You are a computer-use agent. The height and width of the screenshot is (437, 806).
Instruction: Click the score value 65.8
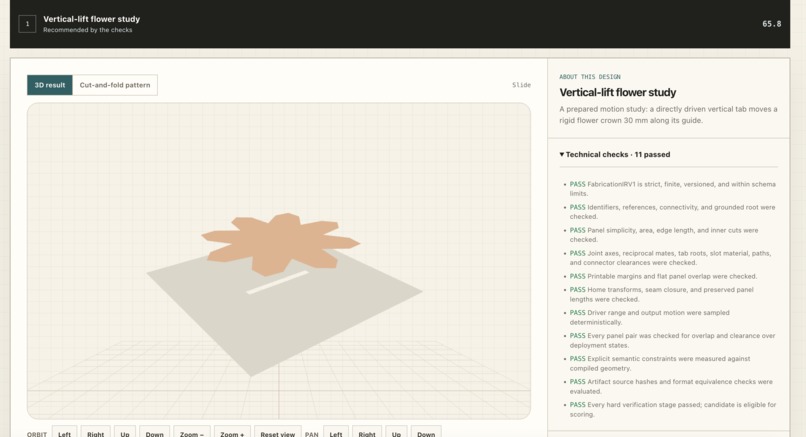click(x=772, y=24)
